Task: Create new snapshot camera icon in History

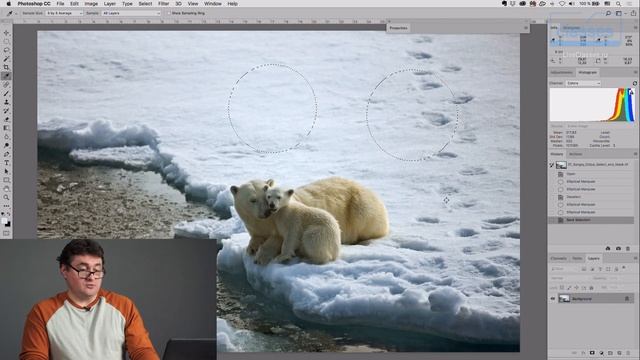Action: [x=618, y=248]
